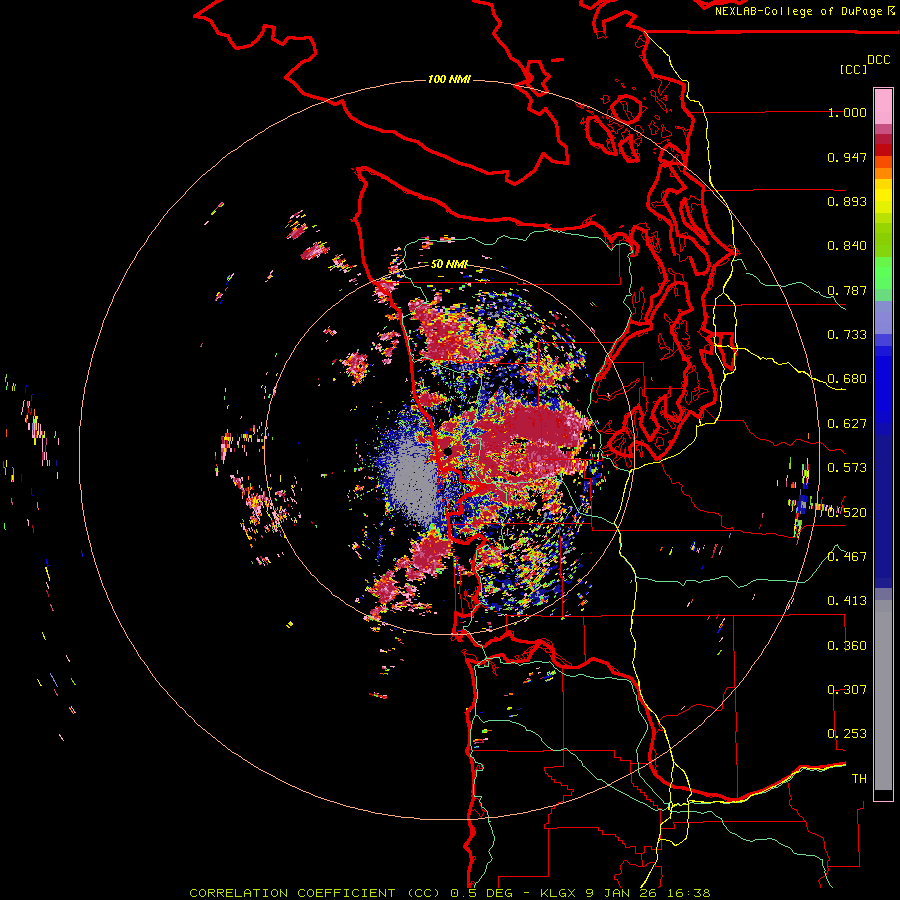
Task: Click the TH threshold label
Action: pos(859,779)
